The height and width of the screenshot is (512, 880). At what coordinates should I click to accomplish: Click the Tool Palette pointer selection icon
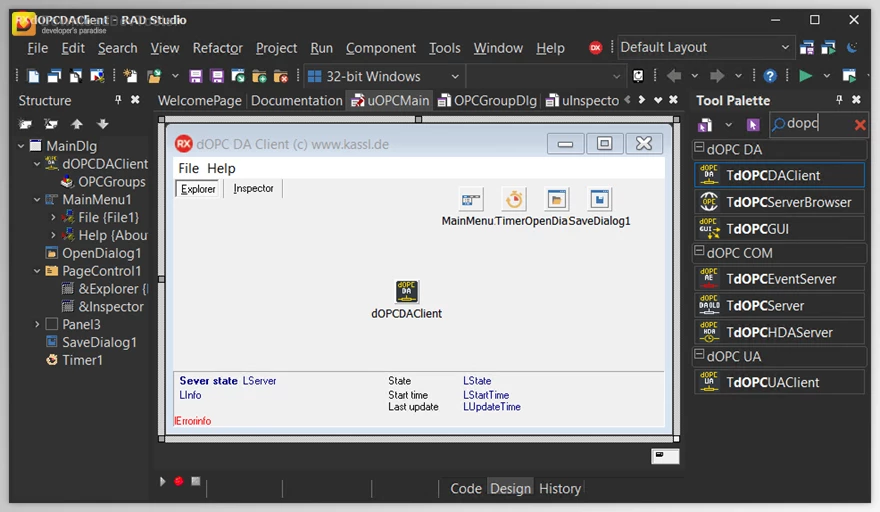753,125
